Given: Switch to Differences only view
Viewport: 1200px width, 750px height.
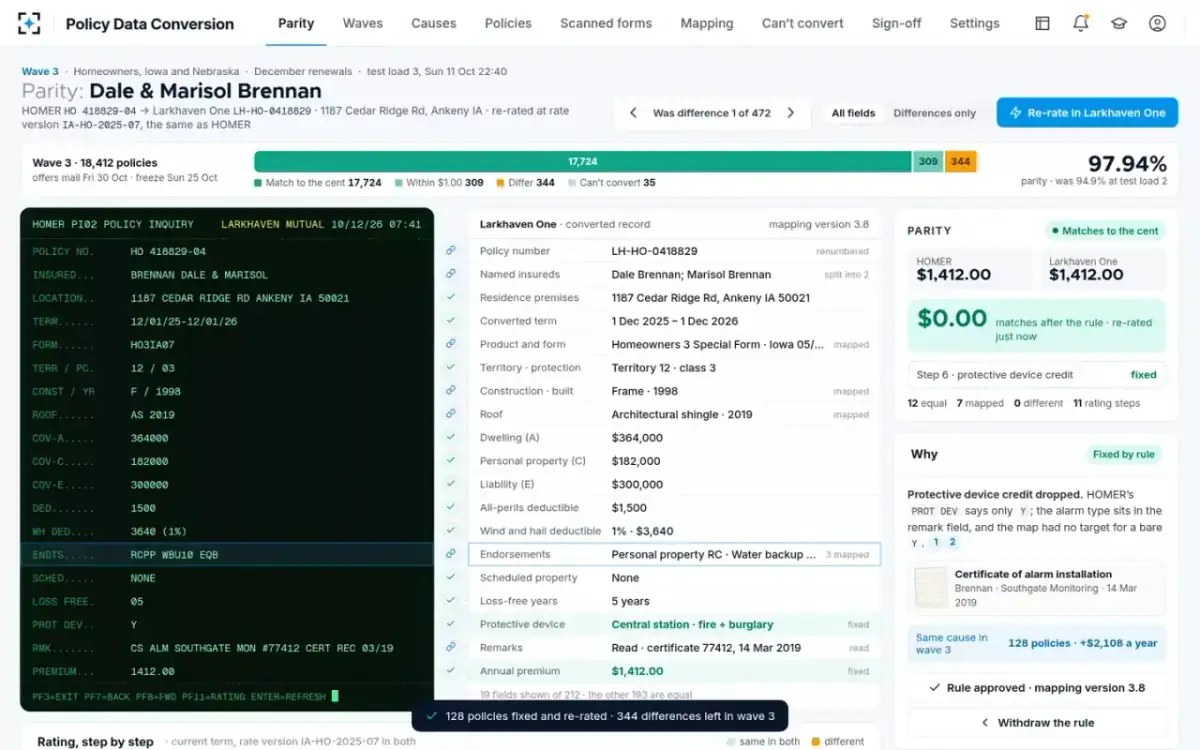Looking at the screenshot, I should [x=934, y=113].
